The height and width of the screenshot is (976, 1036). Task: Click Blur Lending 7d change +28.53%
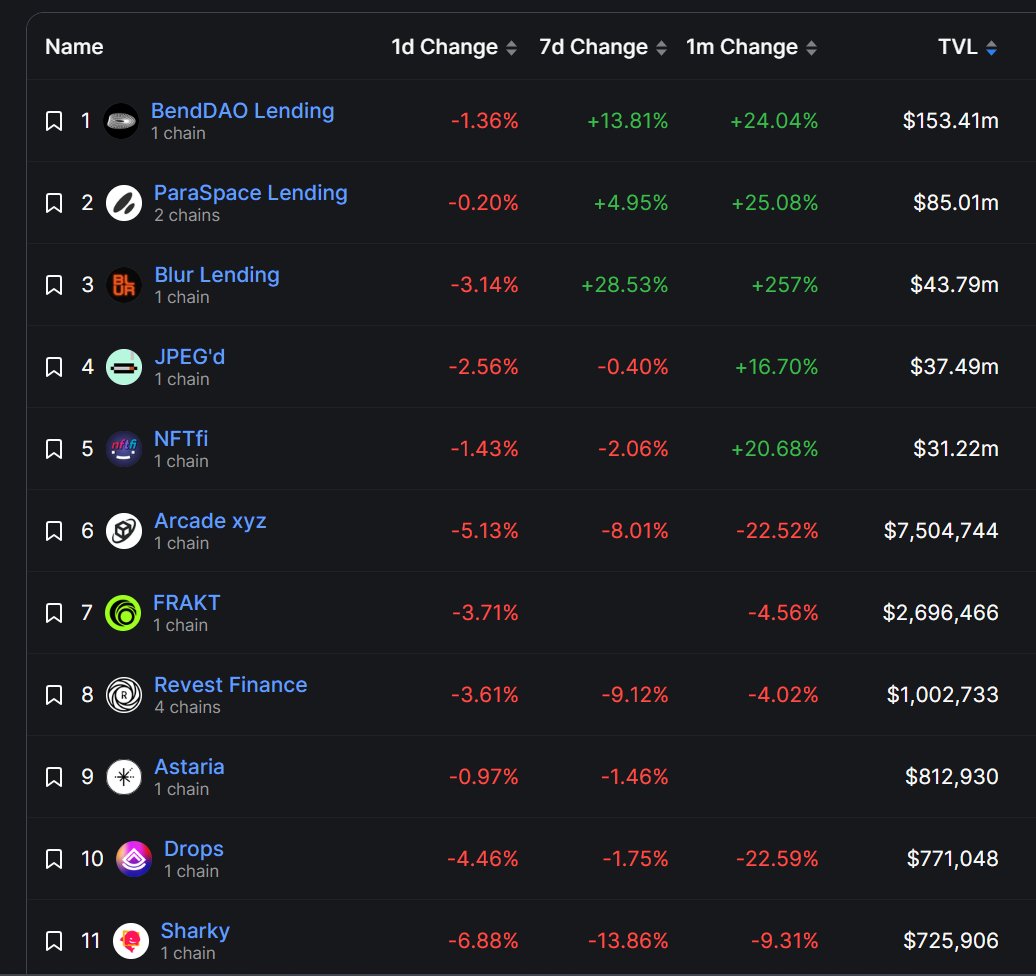point(624,285)
